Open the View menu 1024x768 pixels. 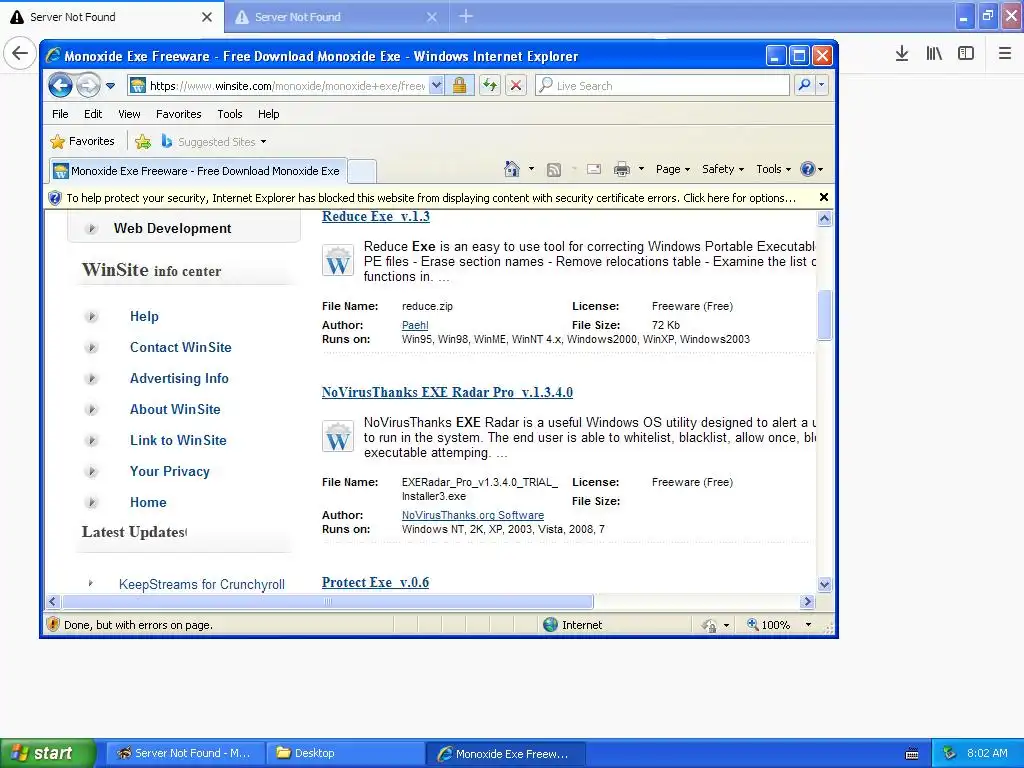coord(129,114)
